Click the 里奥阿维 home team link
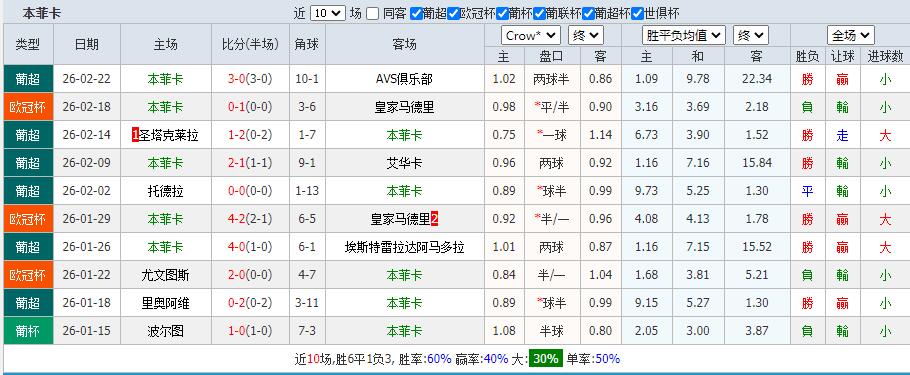 (166, 303)
